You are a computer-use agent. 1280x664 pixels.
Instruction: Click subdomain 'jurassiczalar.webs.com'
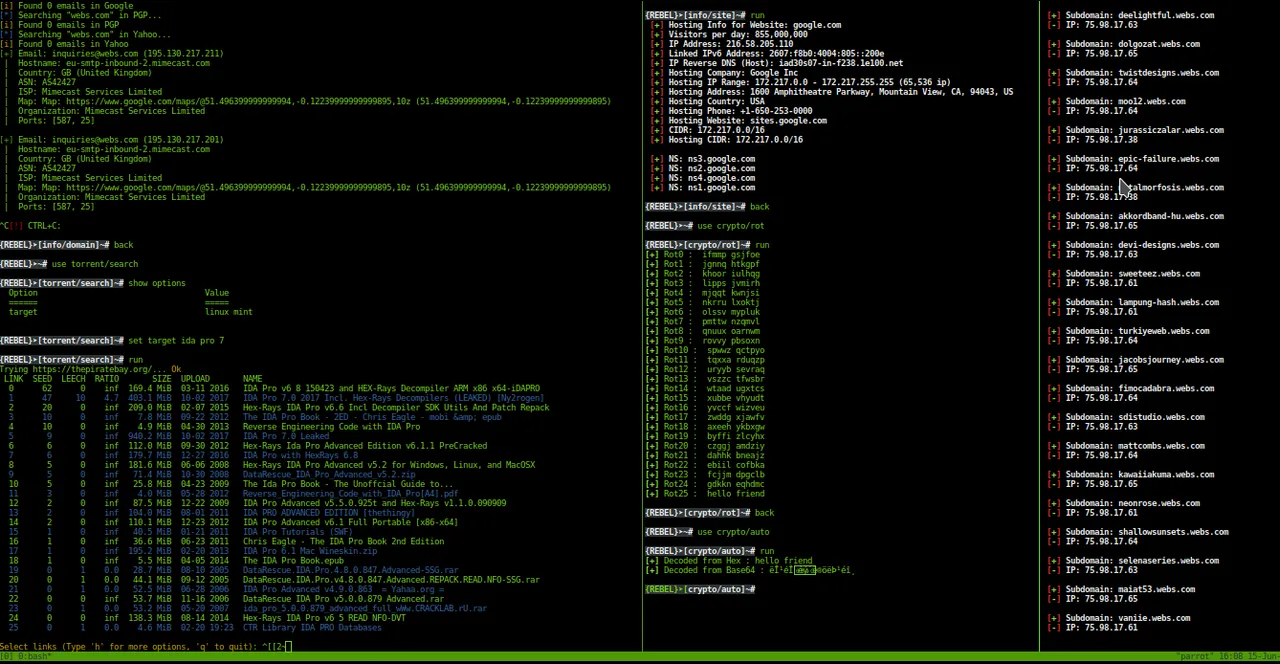tap(1145, 130)
